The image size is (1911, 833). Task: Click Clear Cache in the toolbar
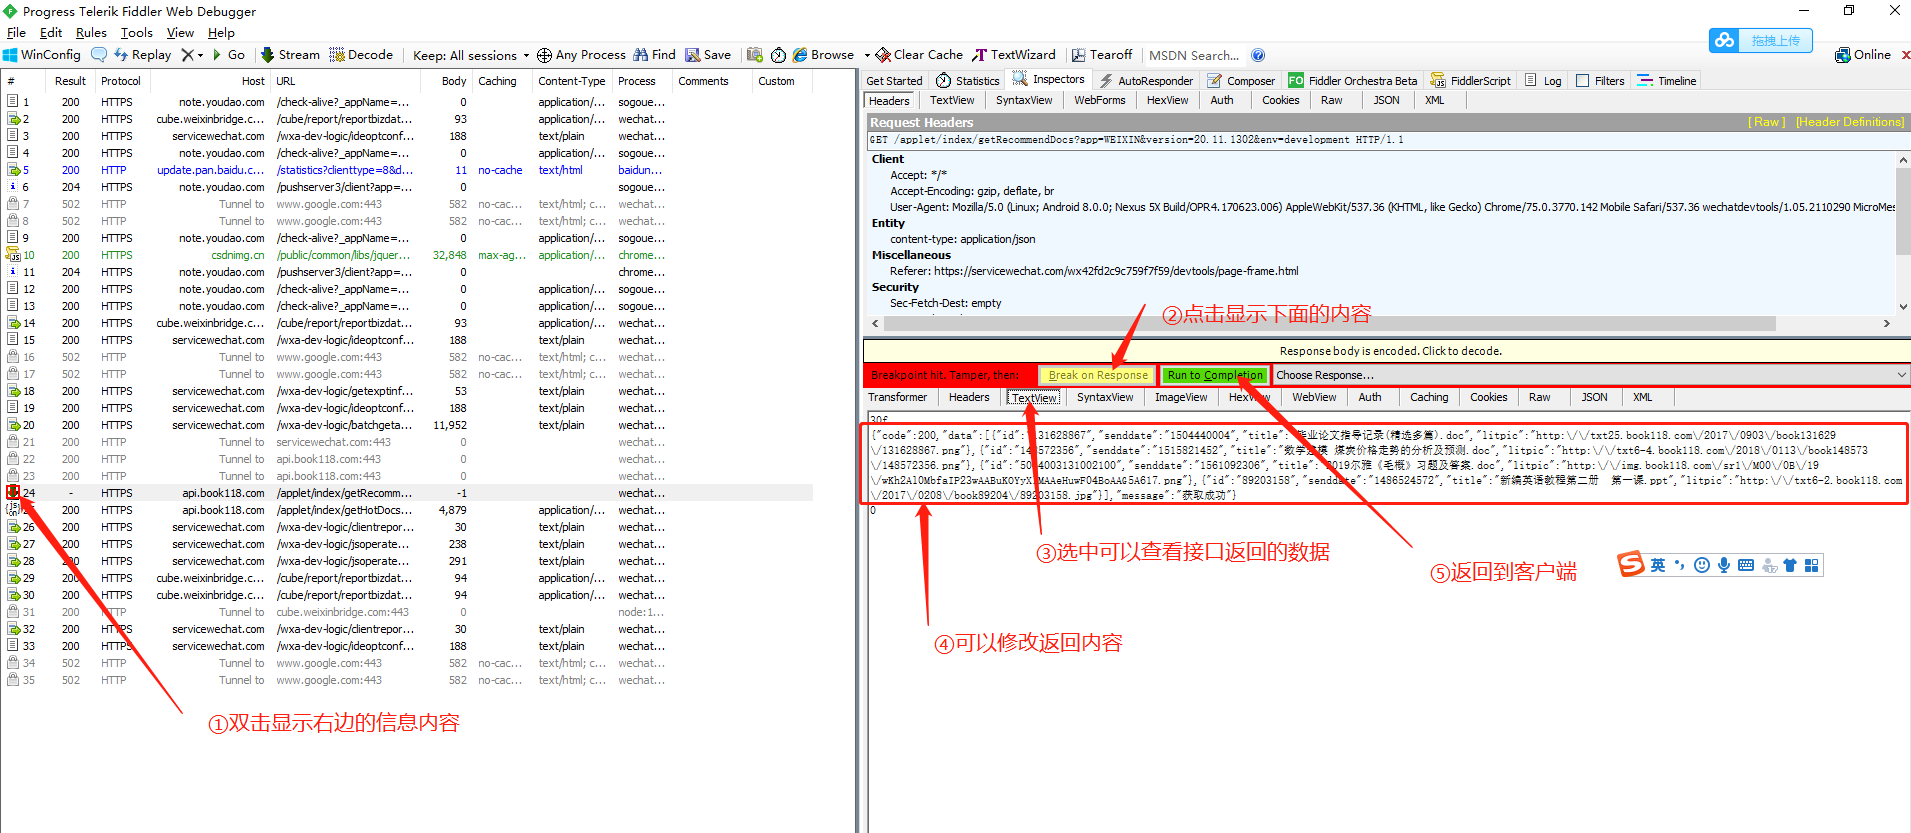(x=920, y=55)
